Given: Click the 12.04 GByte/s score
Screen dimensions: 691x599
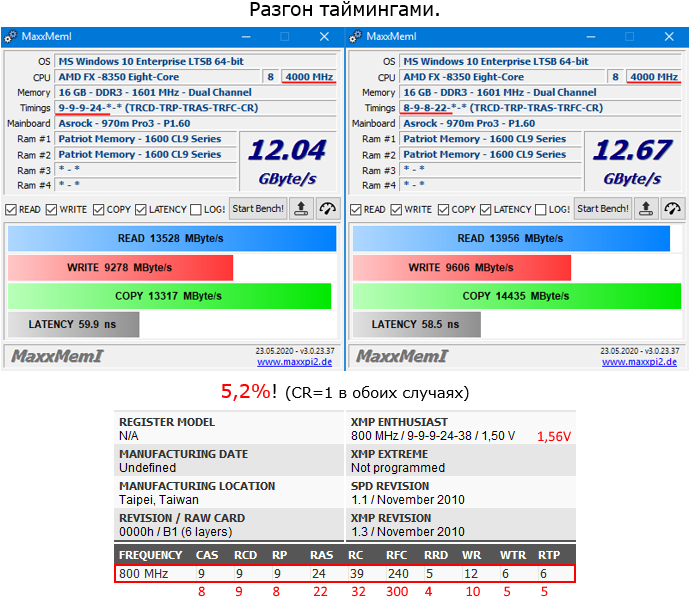Looking at the screenshot, I should (x=288, y=161).
